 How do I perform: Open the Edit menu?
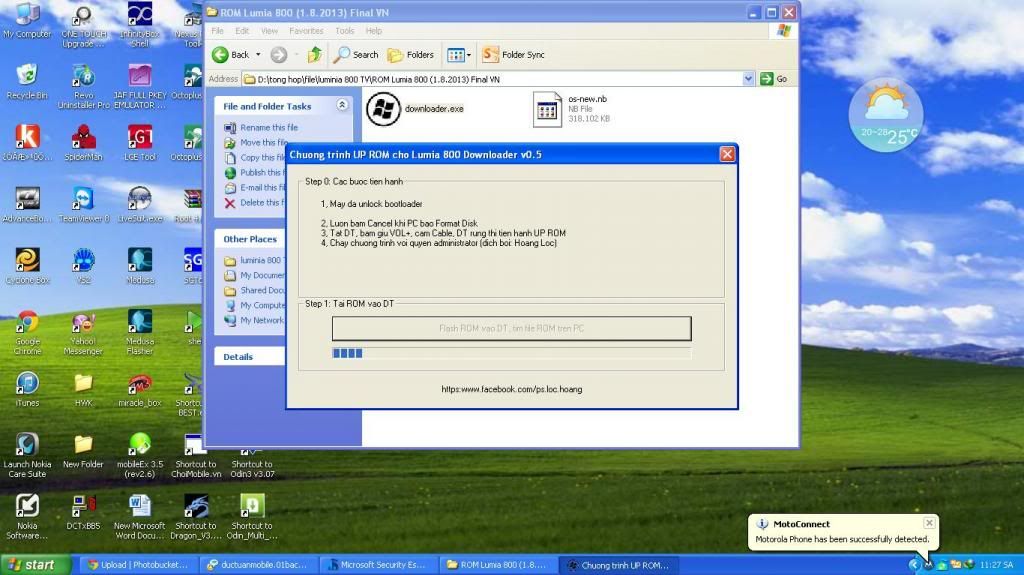tap(242, 31)
